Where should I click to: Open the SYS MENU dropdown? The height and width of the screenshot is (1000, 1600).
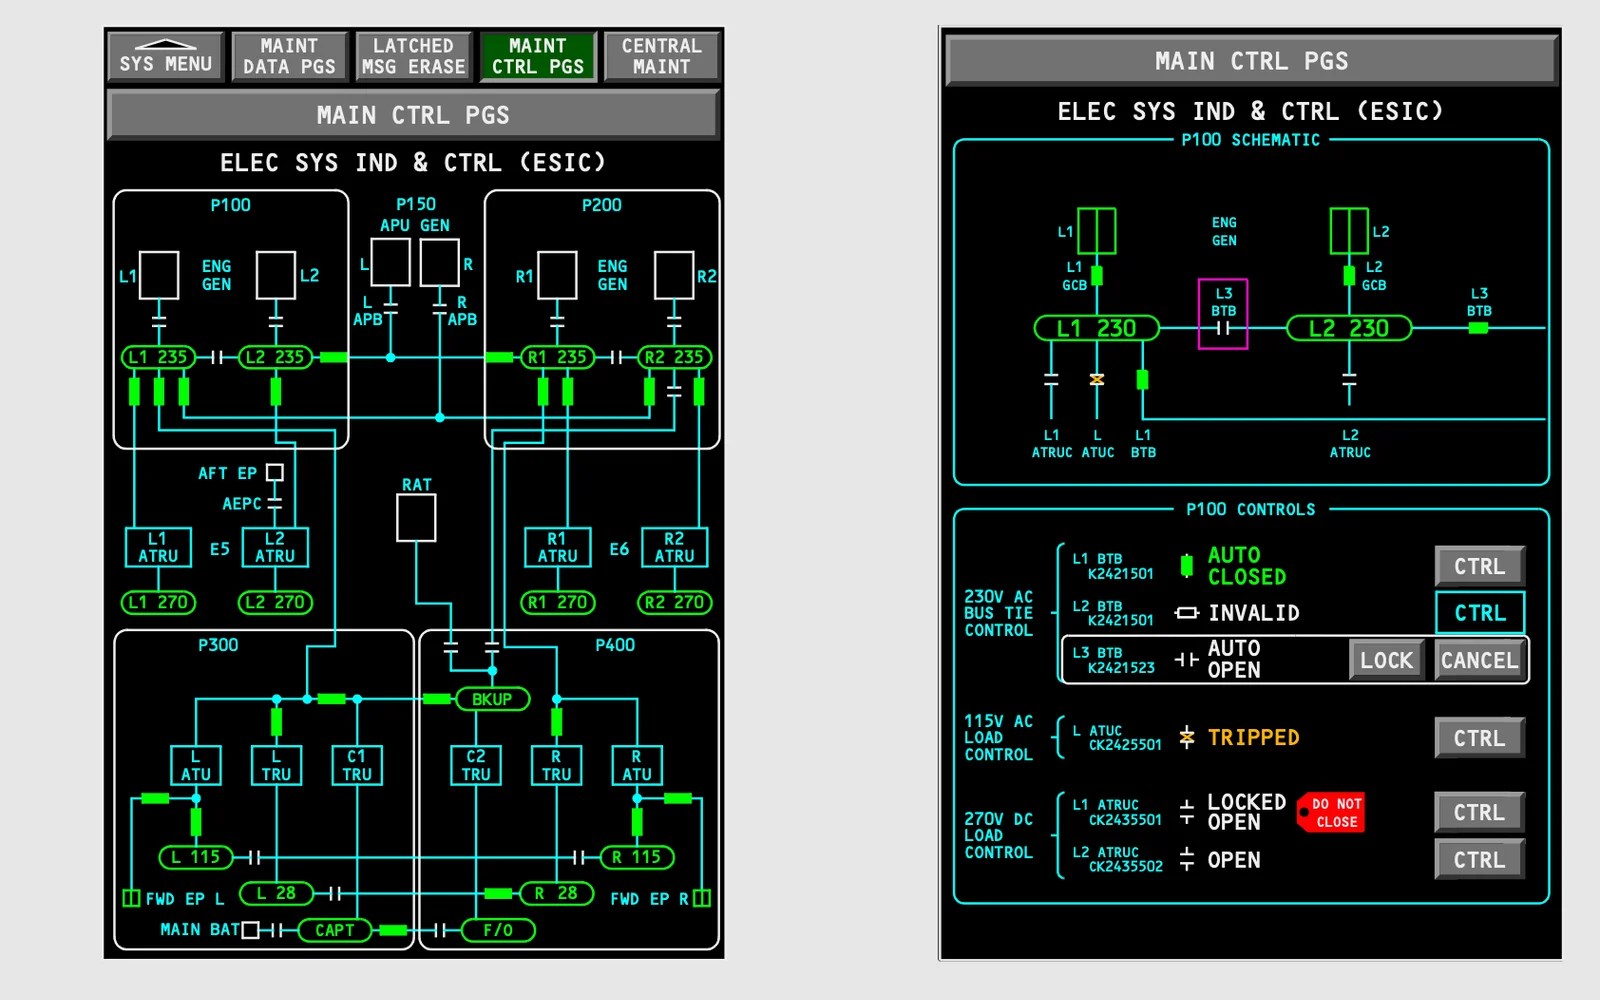[165, 56]
